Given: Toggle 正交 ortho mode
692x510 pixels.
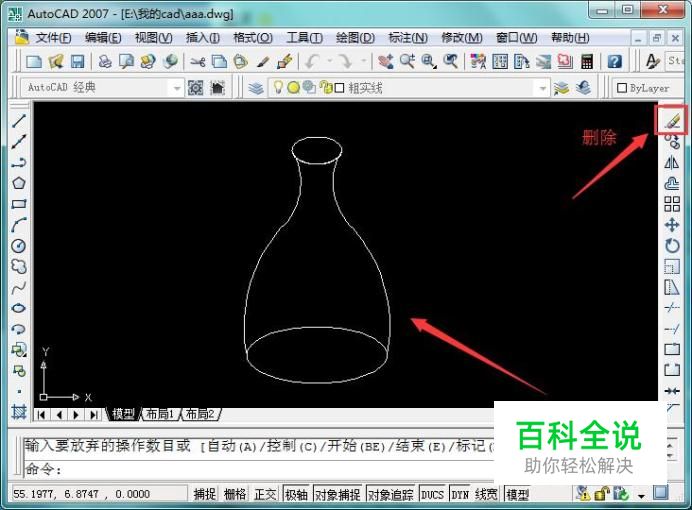Looking at the screenshot, I should (265, 494).
